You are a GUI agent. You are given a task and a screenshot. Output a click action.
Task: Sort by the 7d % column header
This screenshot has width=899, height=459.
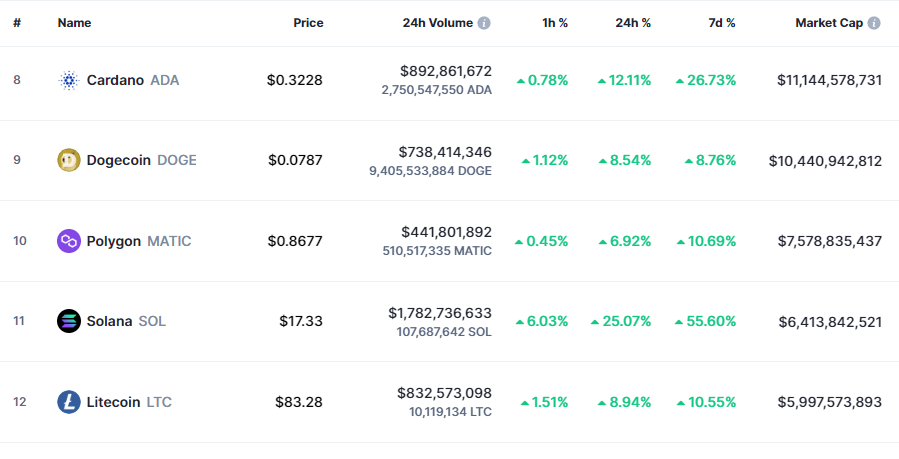pyautogui.click(x=722, y=23)
